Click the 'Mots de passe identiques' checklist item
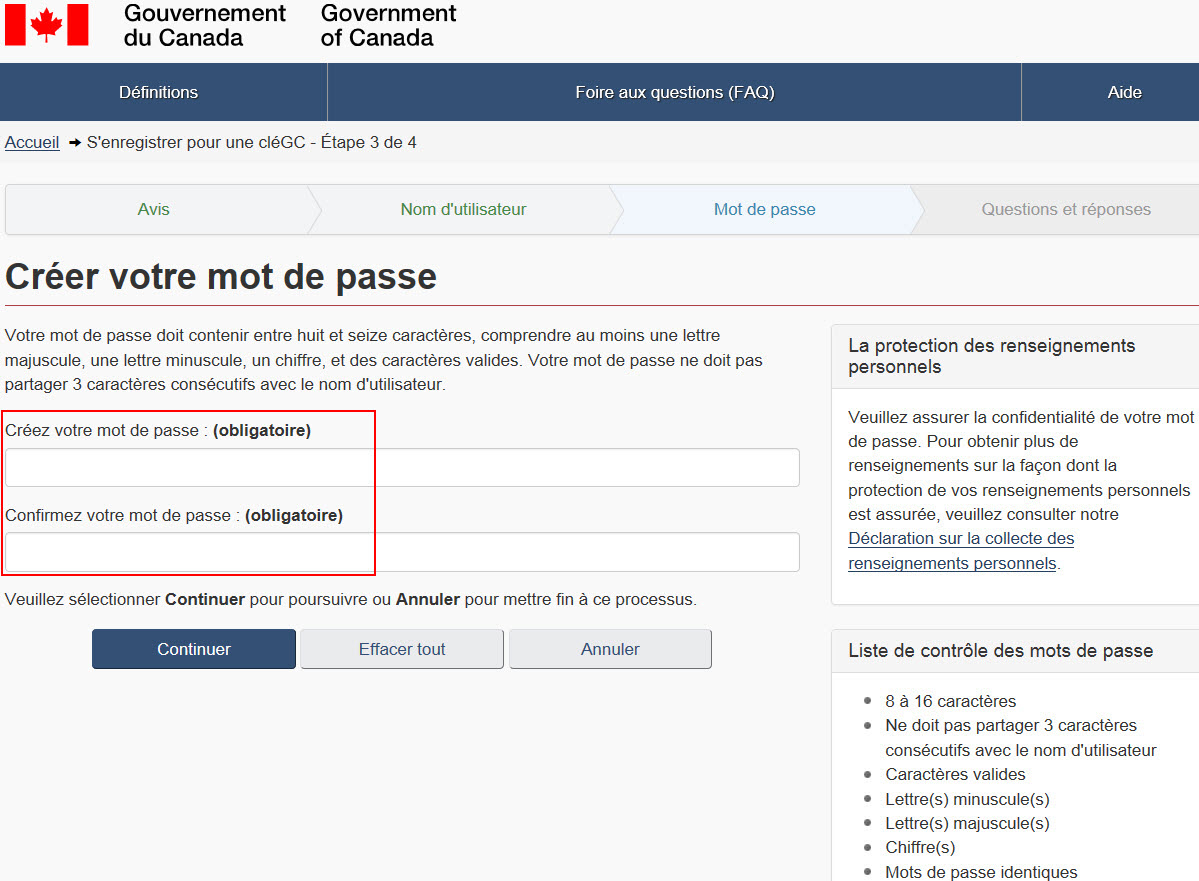This screenshot has width=1199, height=881. click(x=981, y=872)
